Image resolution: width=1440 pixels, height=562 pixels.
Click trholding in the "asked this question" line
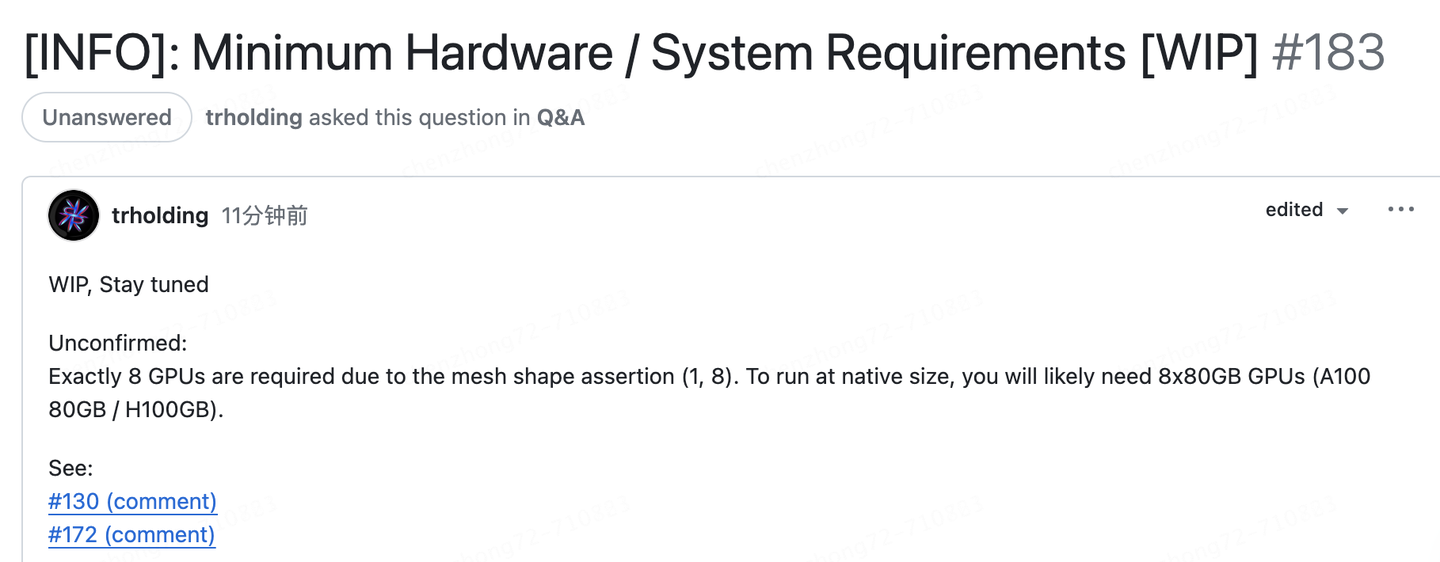(x=254, y=118)
